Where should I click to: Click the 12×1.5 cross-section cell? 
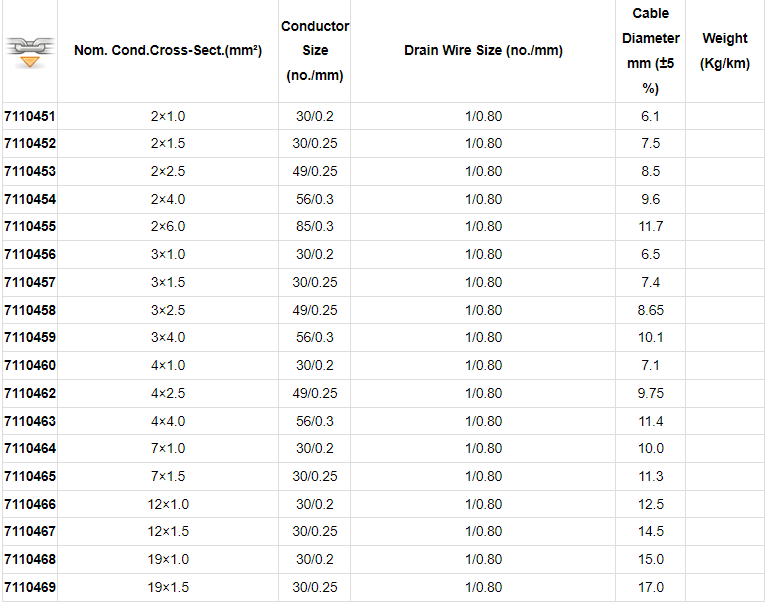tap(168, 531)
